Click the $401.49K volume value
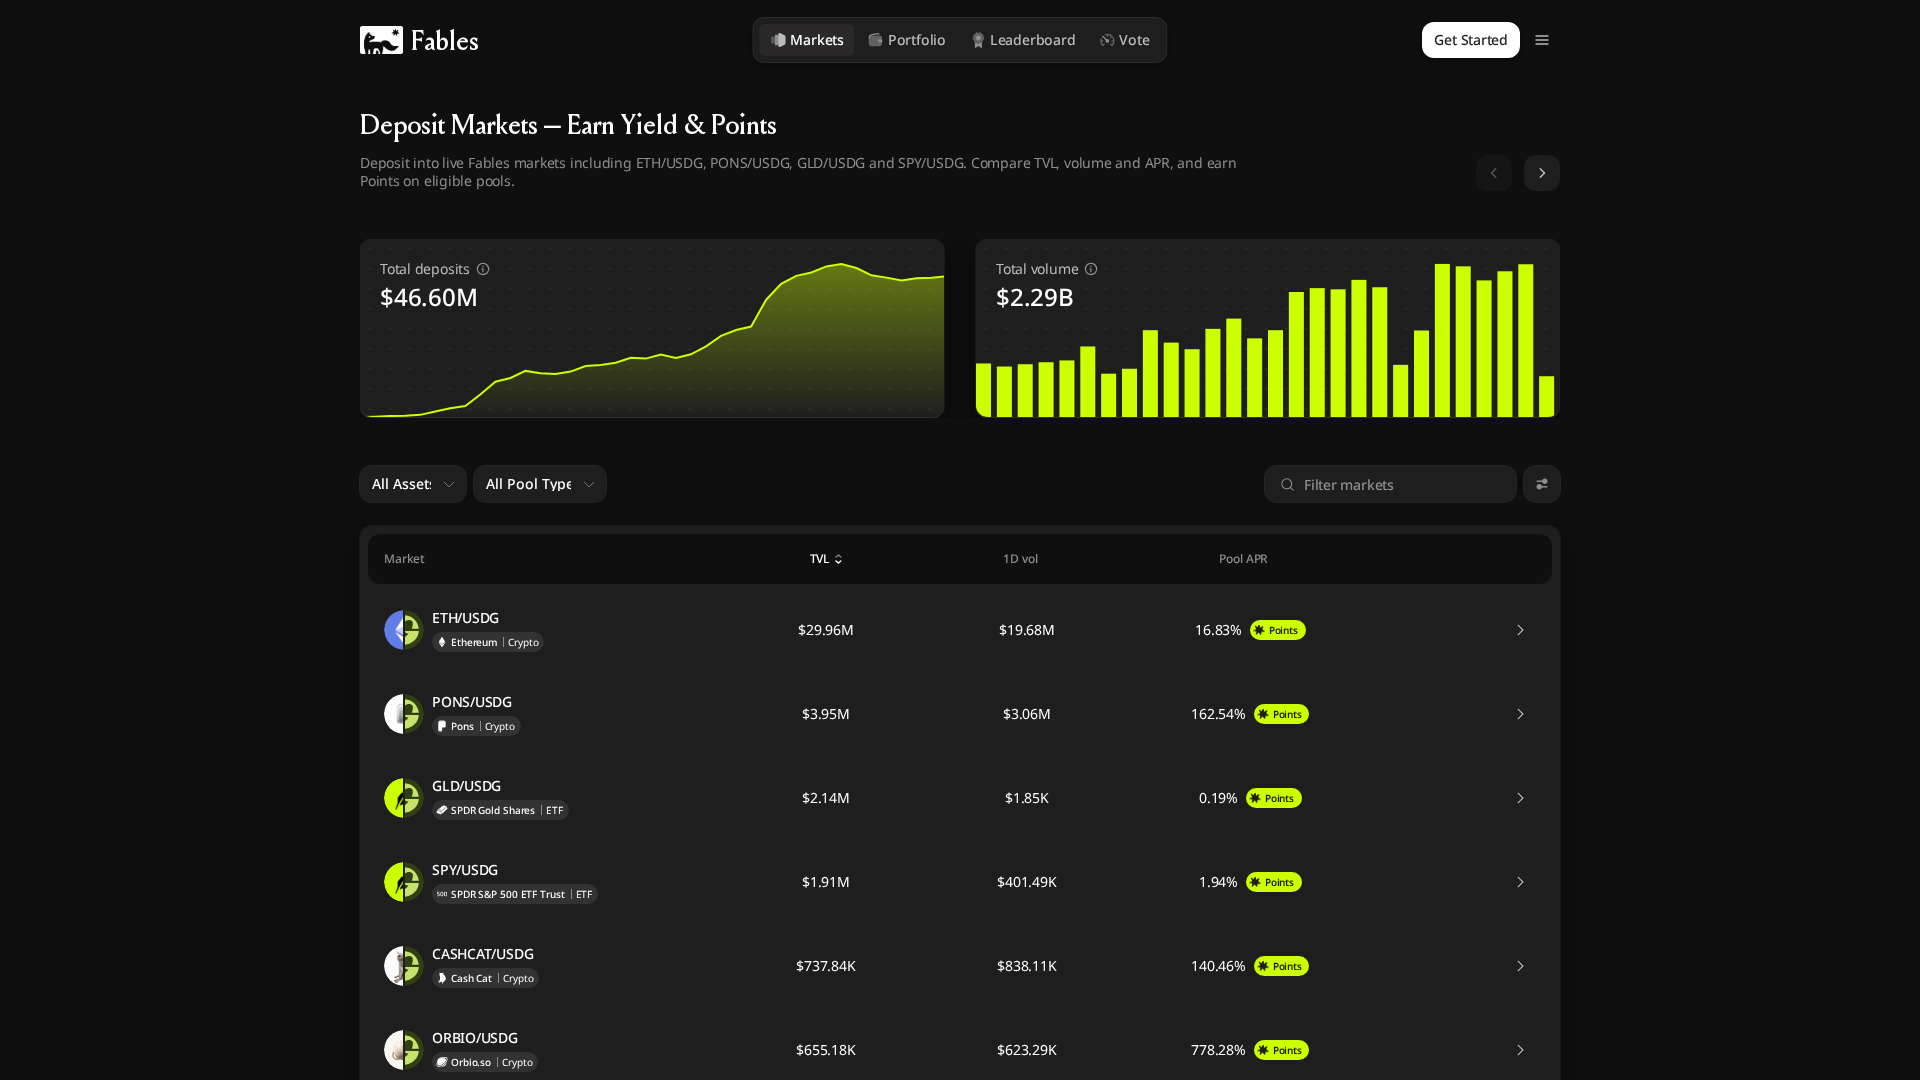This screenshot has width=1920, height=1080. tap(1027, 882)
